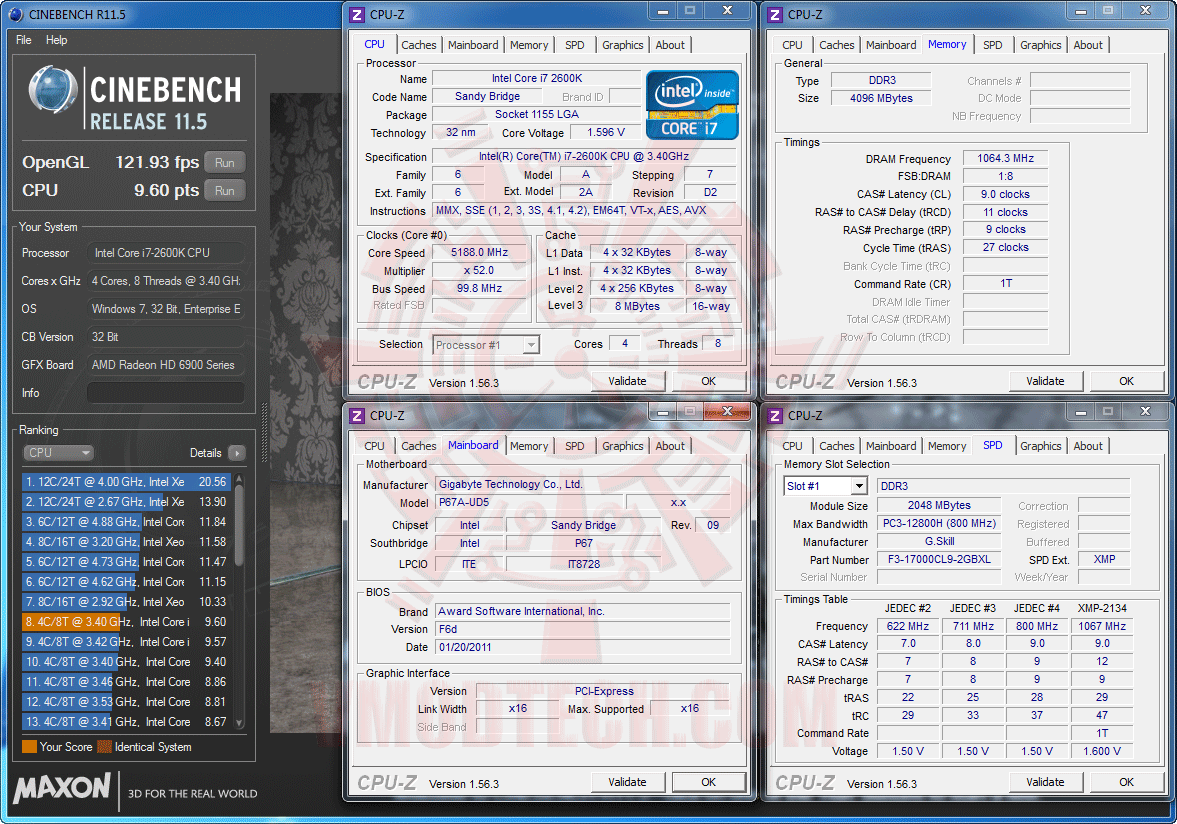The height and width of the screenshot is (824, 1177).
Task: Click the DRAM Frequency value 1064.3 MHz
Action: [x=1005, y=158]
